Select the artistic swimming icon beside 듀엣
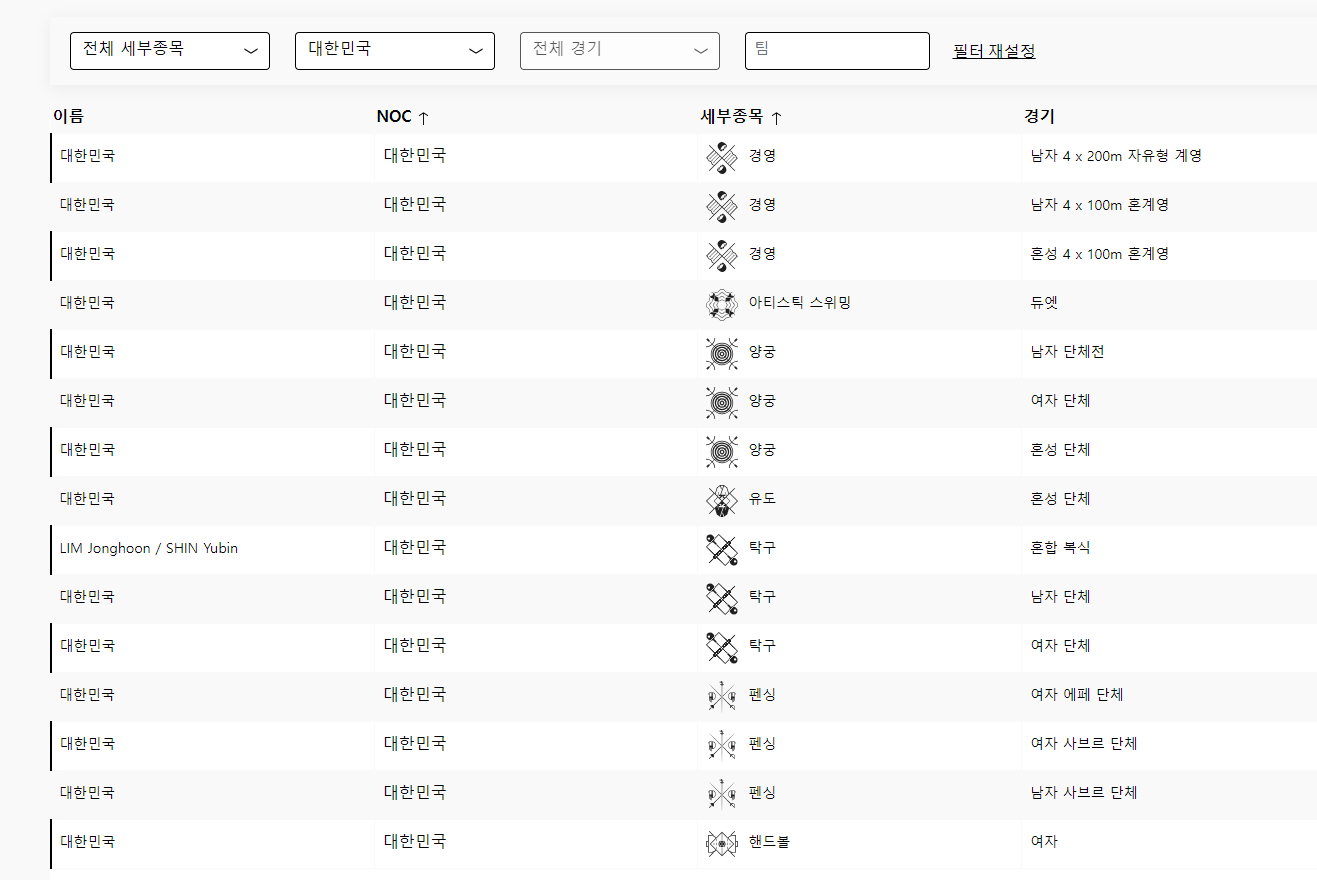Screen dimensions: 1317x880 click(721, 304)
